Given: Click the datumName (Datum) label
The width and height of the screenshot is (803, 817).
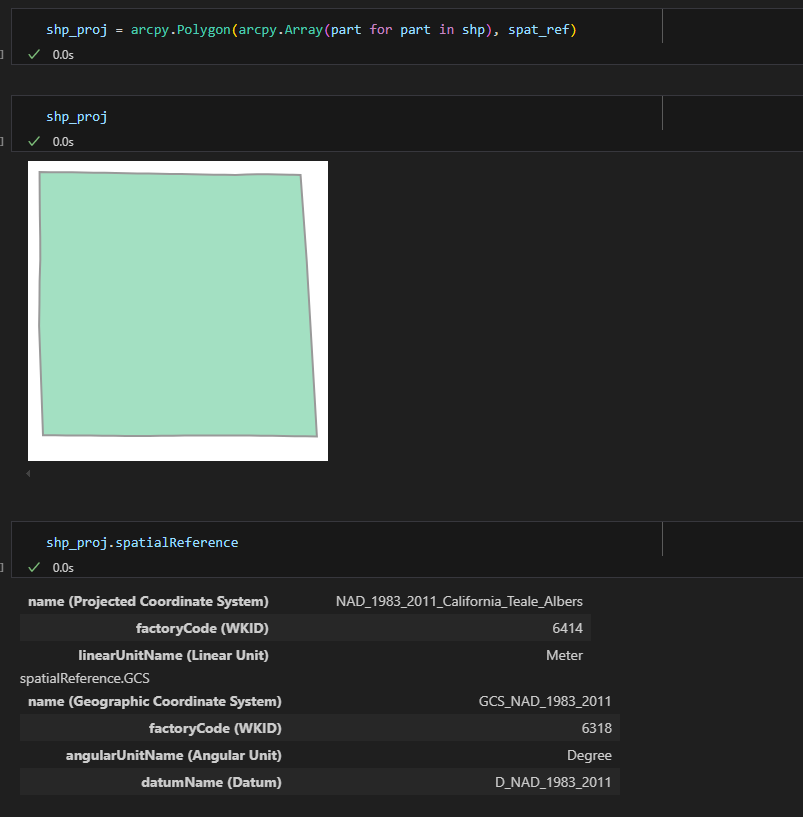Looking at the screenshot, I should pos(211,783).
